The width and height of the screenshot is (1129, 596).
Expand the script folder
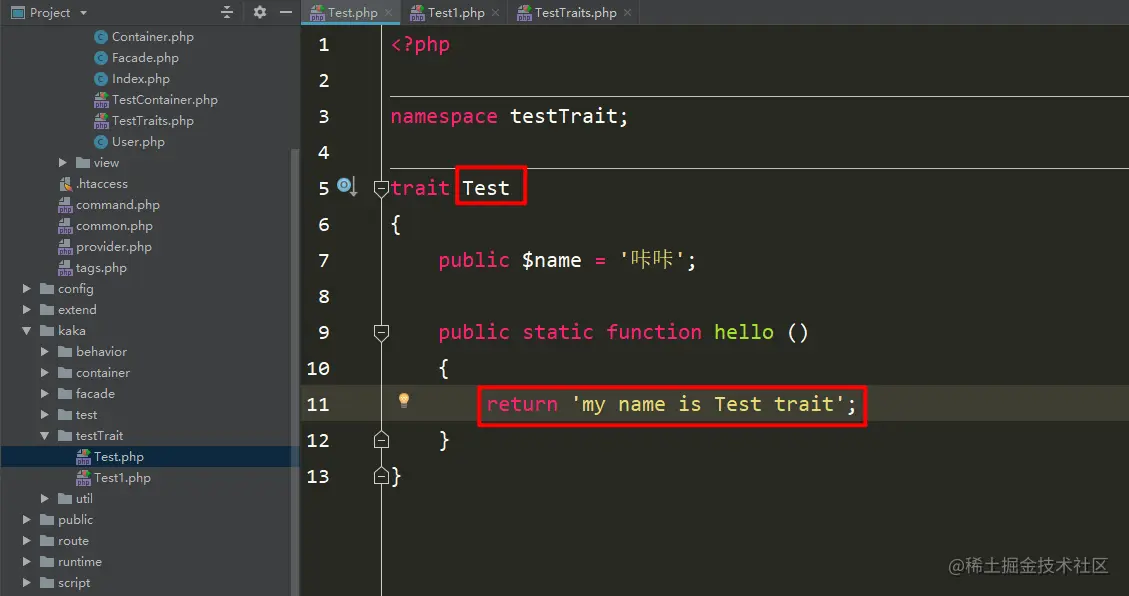coord(27,582)
